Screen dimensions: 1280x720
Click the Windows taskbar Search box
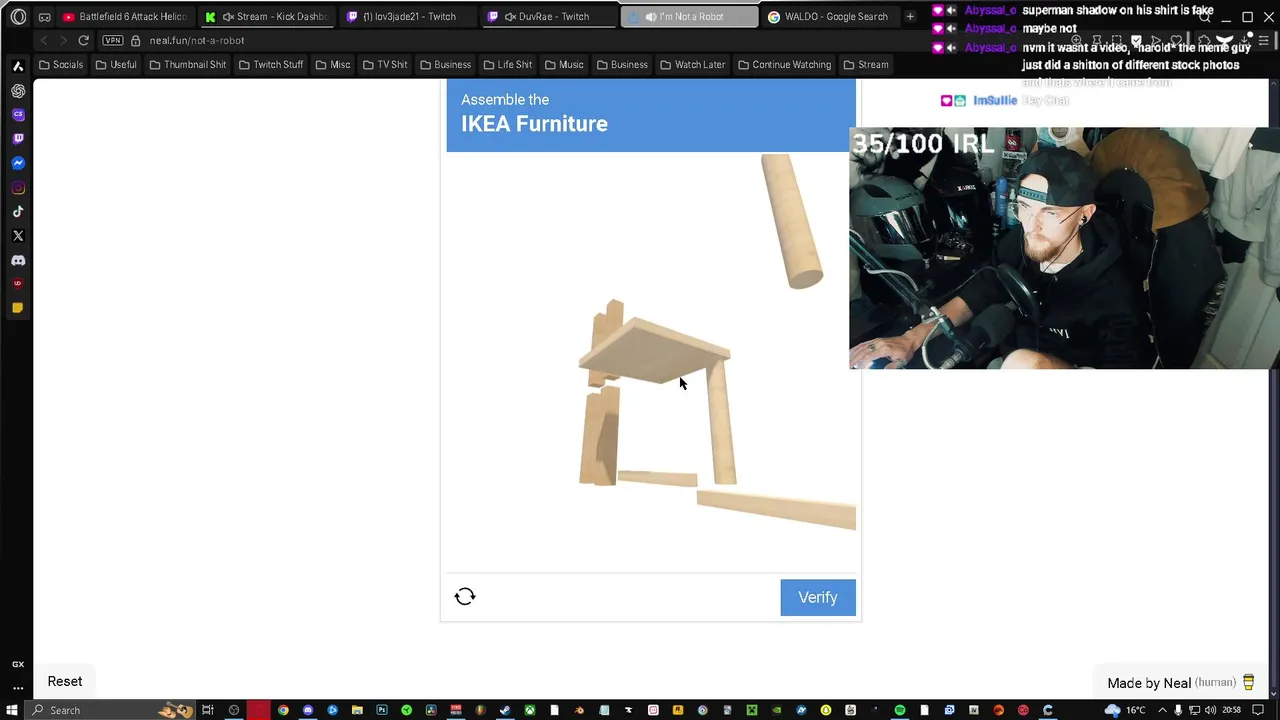110,710
